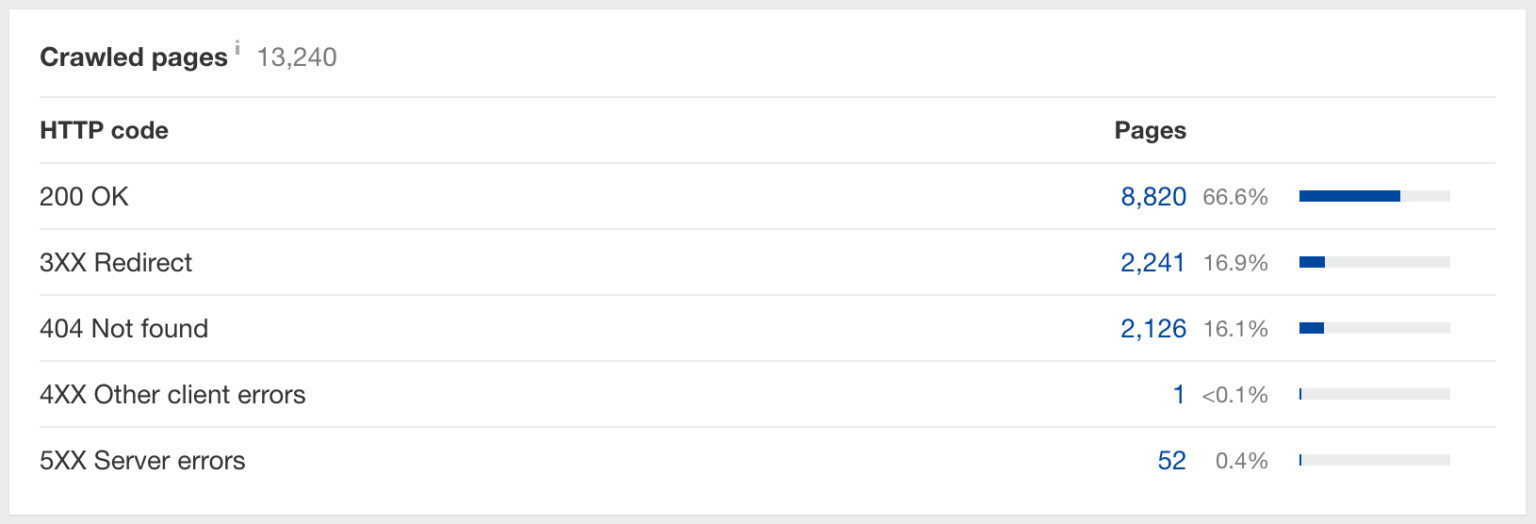Viewport: 1536px width, 524px height.
Task: Click the 3XX Redirect progress bar
Action: [1374, 263]
